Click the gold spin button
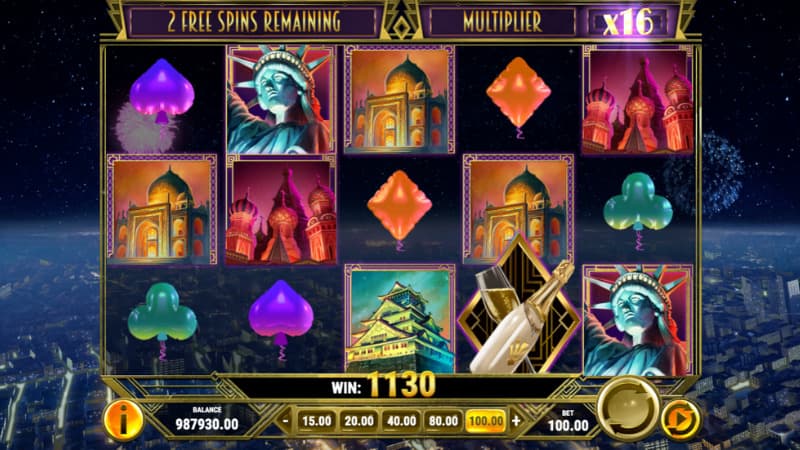The height and width of the screenshot is (450, 800). point(629,409)
